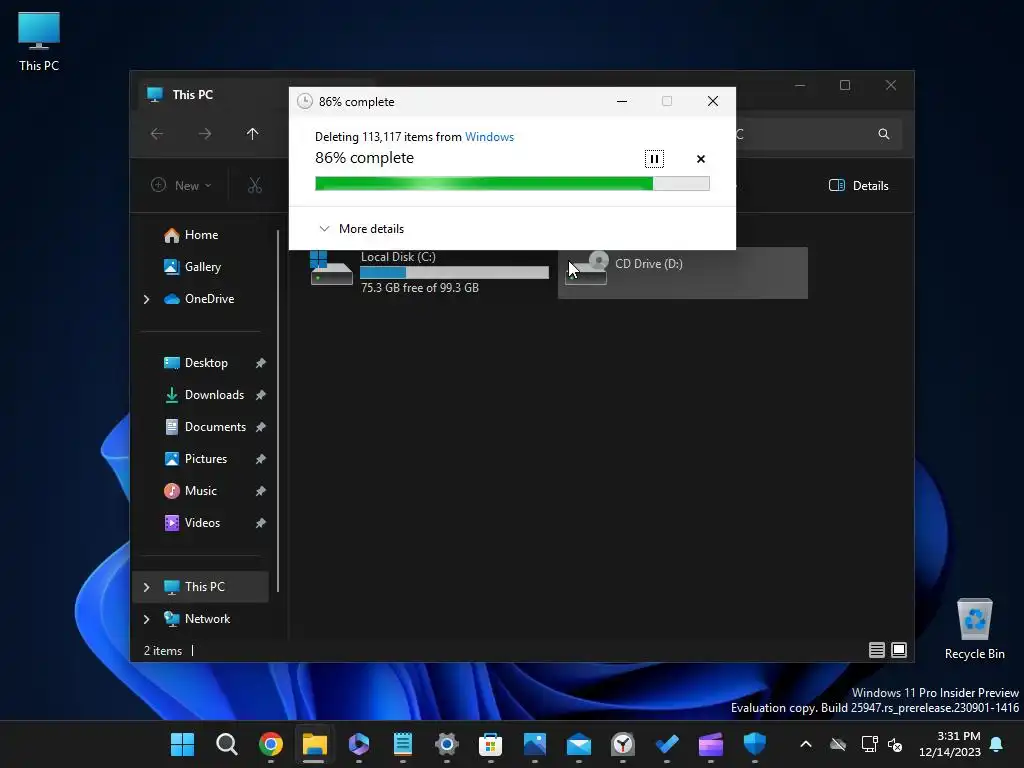Open notifications bell in system tray
The height and width of the screenshot is (768, 1024).
[x=996, y=744]
